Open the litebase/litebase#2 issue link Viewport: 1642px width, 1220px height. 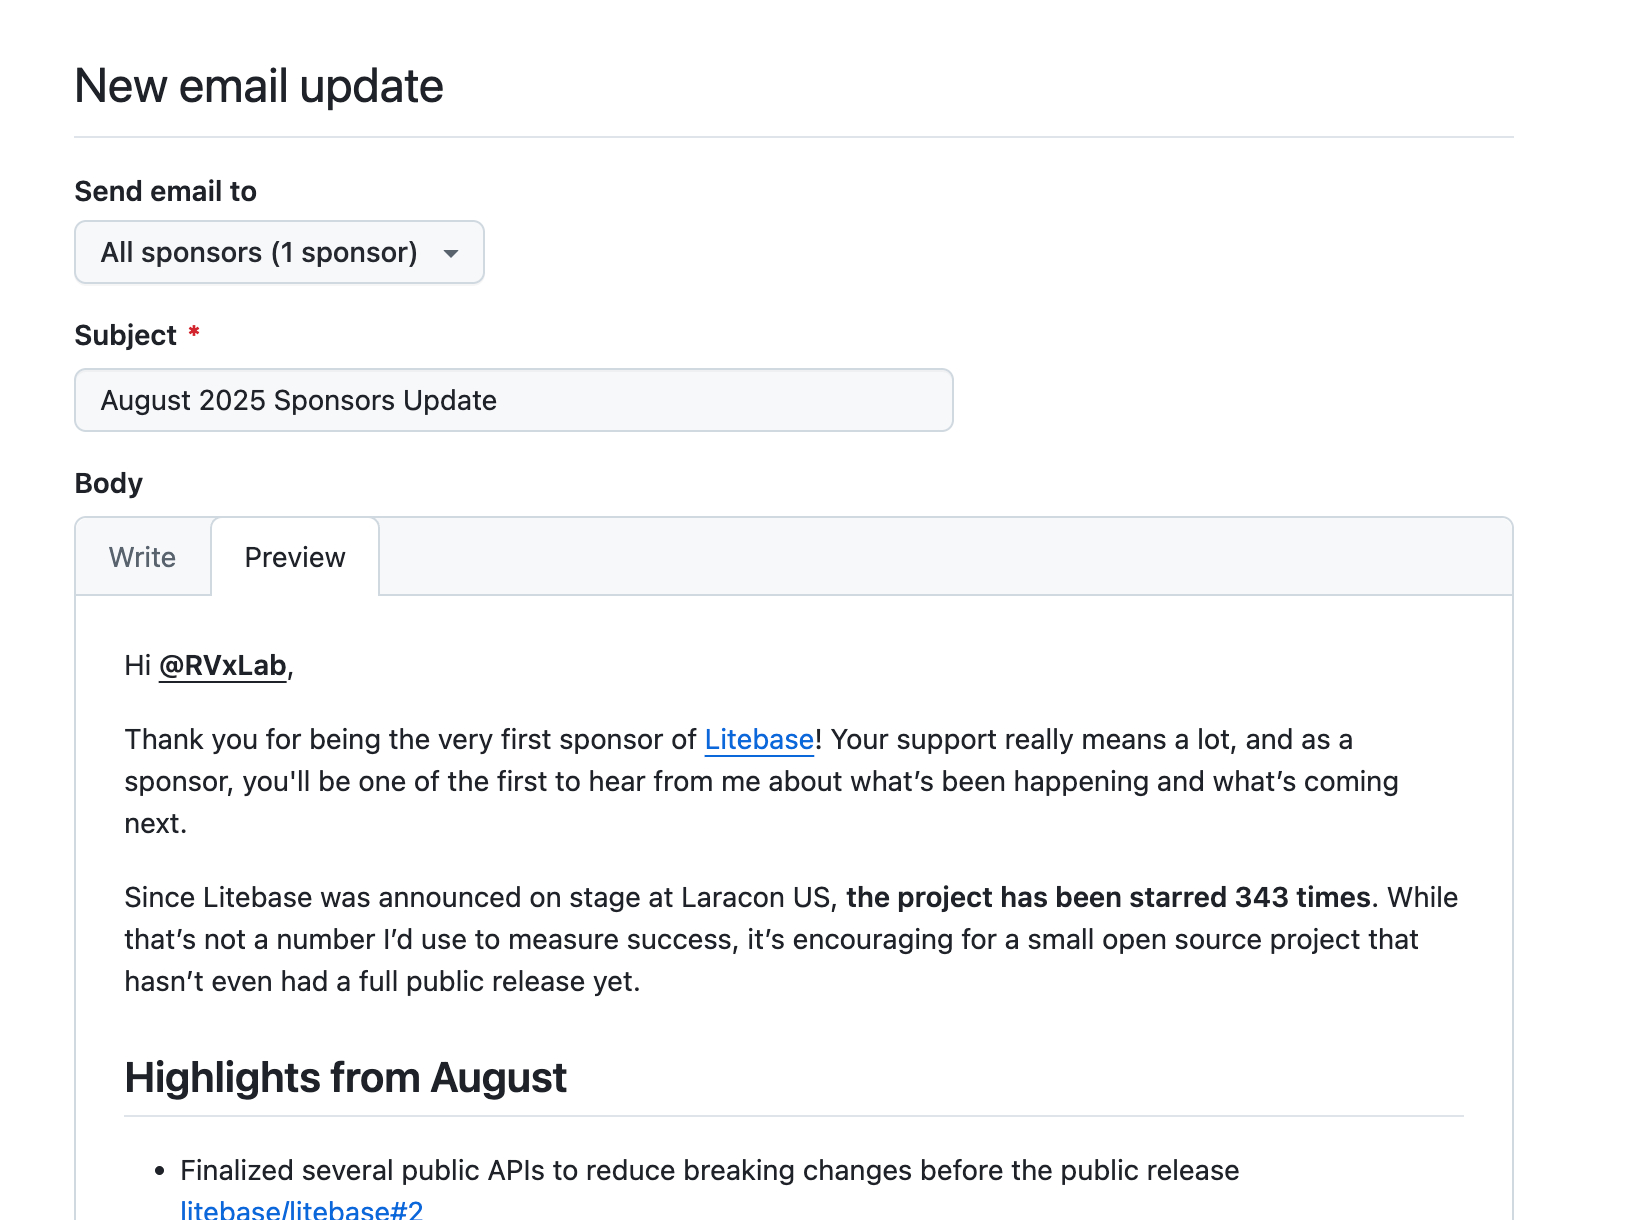(301, 1209)
